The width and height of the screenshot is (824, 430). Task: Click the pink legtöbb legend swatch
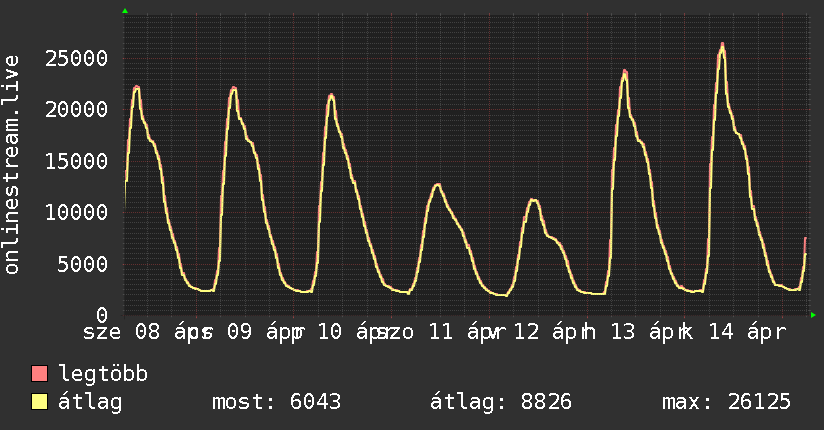pos(40,374)
